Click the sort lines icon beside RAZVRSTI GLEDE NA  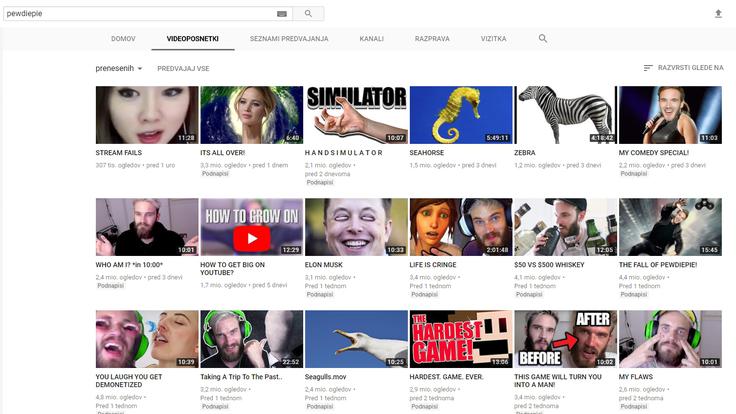click(x=648, y=68)
